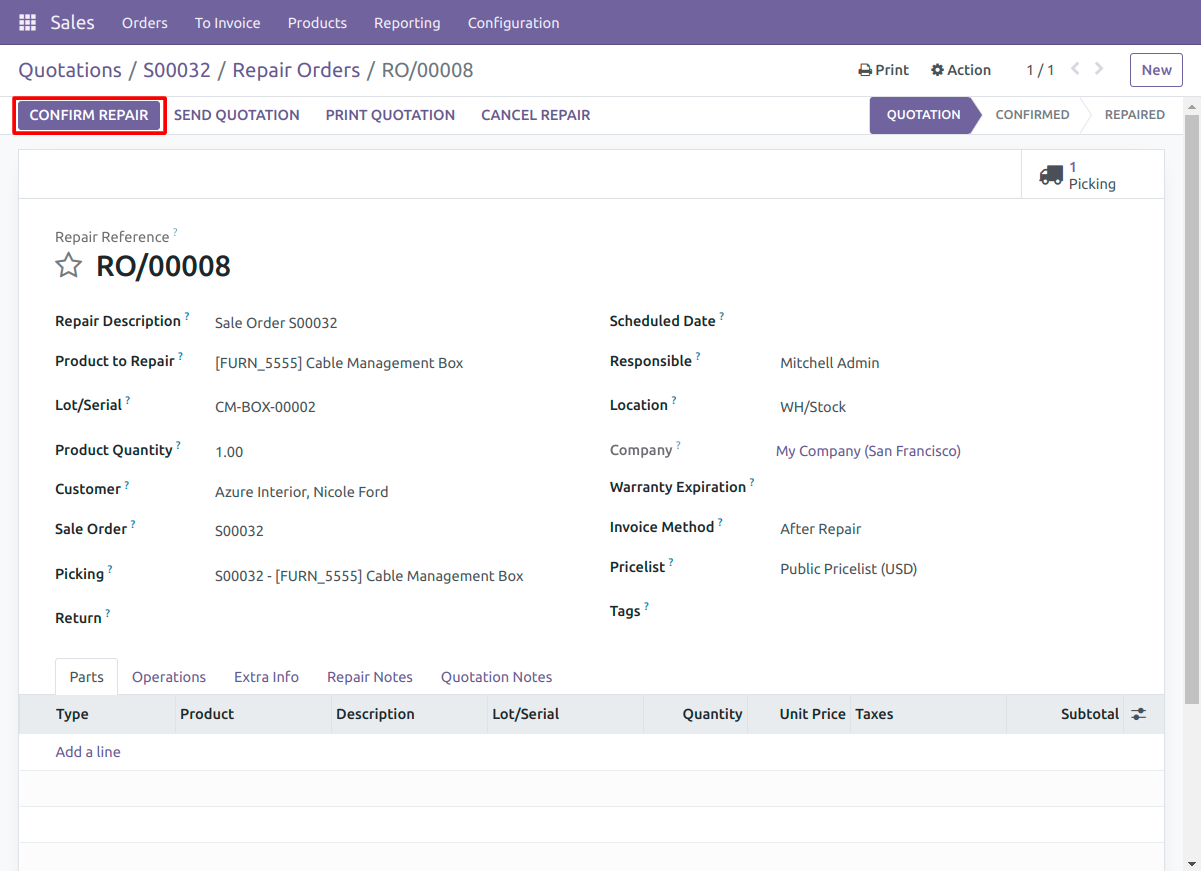Go to next record arrow
Image resolution: width=1201 pixels, height=871 pixels.
(1099, 69)
